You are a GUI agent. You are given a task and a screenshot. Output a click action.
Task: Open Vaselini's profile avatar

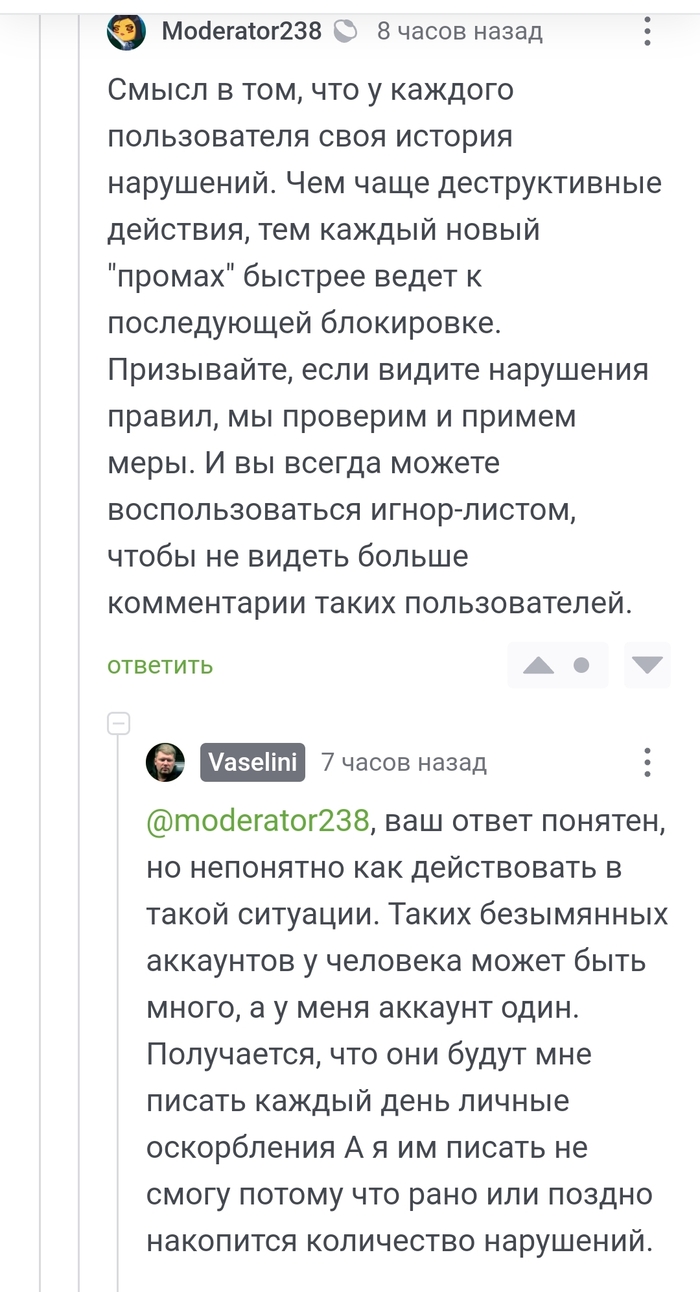tap(165, 762)
